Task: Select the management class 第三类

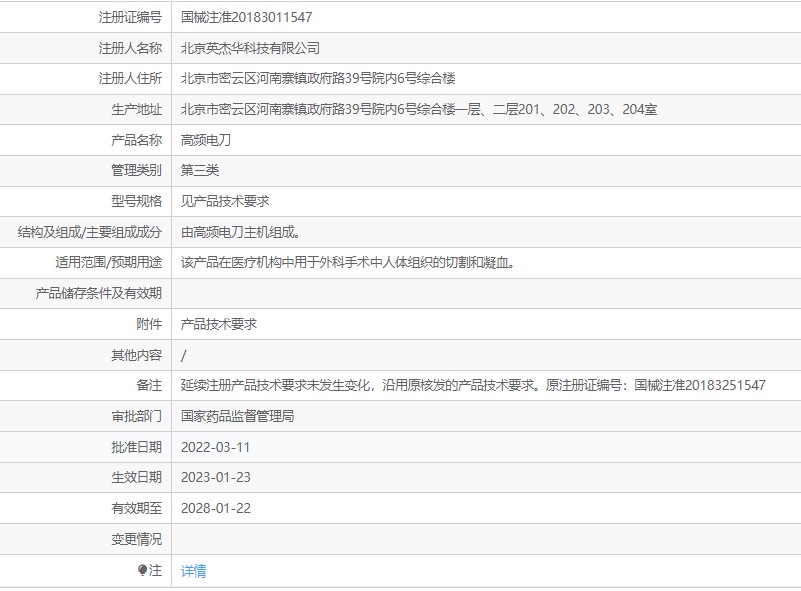Action: tap(200, 170)
